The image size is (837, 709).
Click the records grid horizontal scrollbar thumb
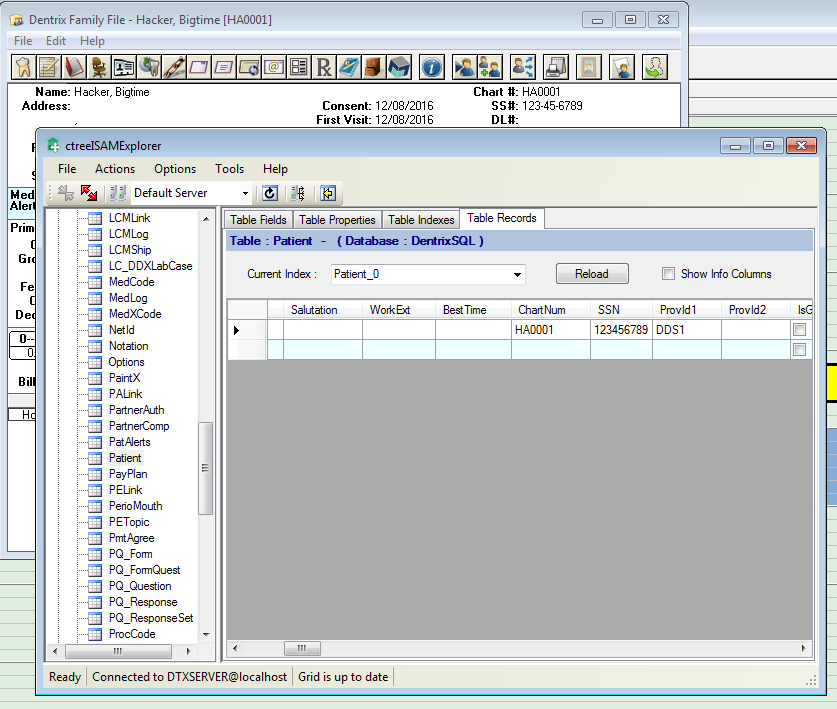[x=302, y=649]
